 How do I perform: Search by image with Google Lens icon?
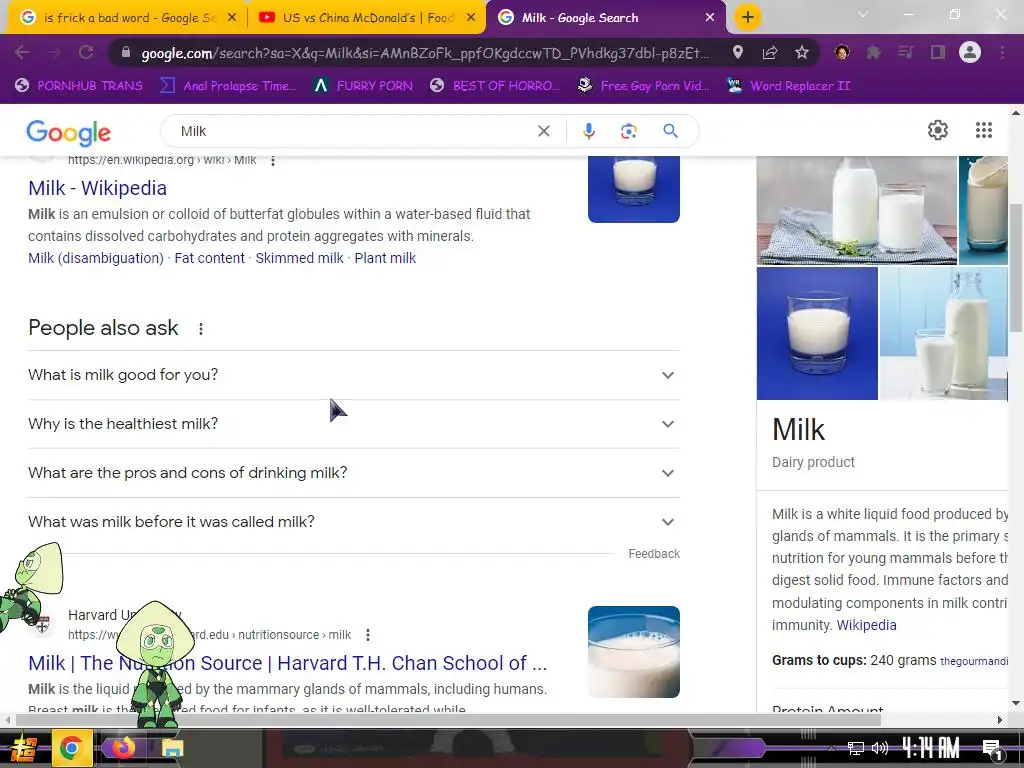click(x=628, y=131)
